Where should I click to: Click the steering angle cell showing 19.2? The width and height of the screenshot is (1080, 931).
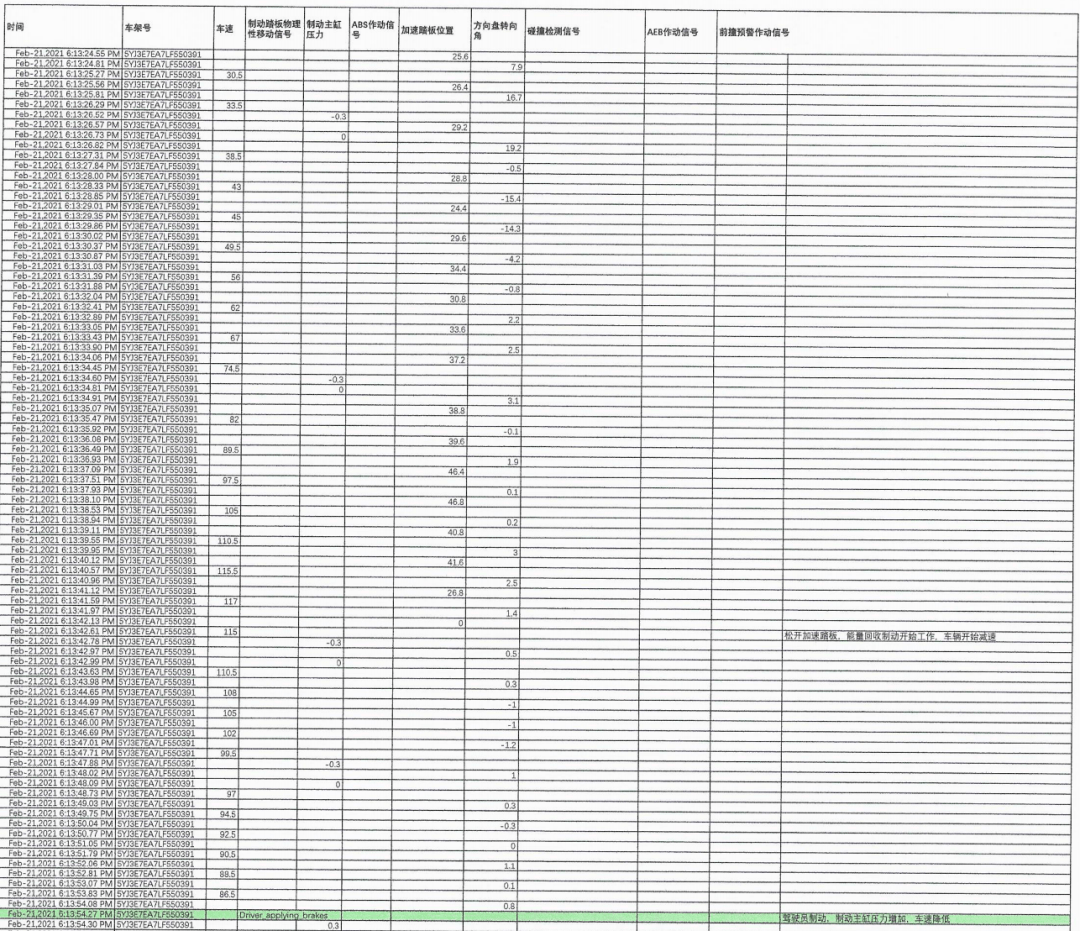[508, 148]
